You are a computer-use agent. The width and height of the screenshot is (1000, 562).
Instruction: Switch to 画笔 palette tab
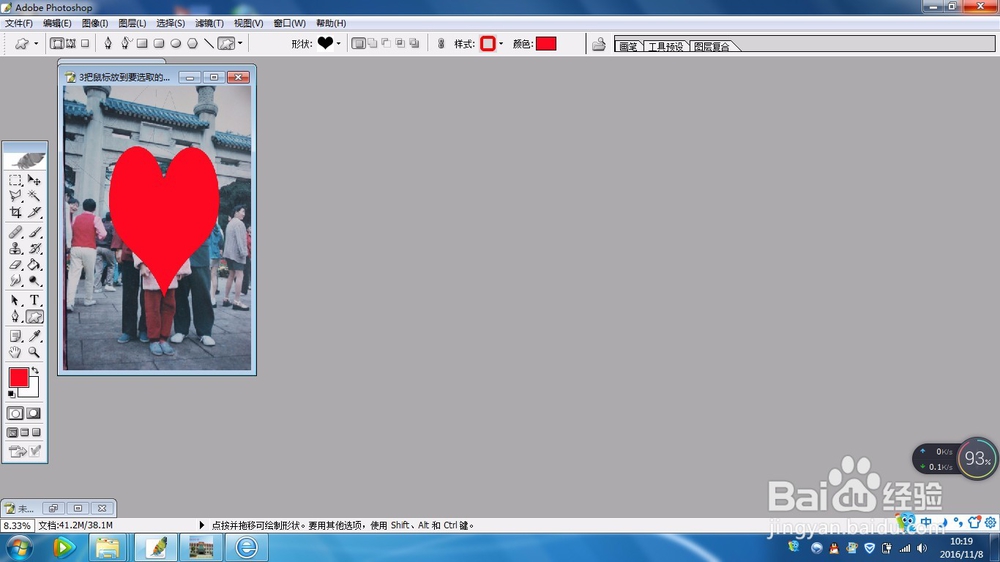coord(628,46)
